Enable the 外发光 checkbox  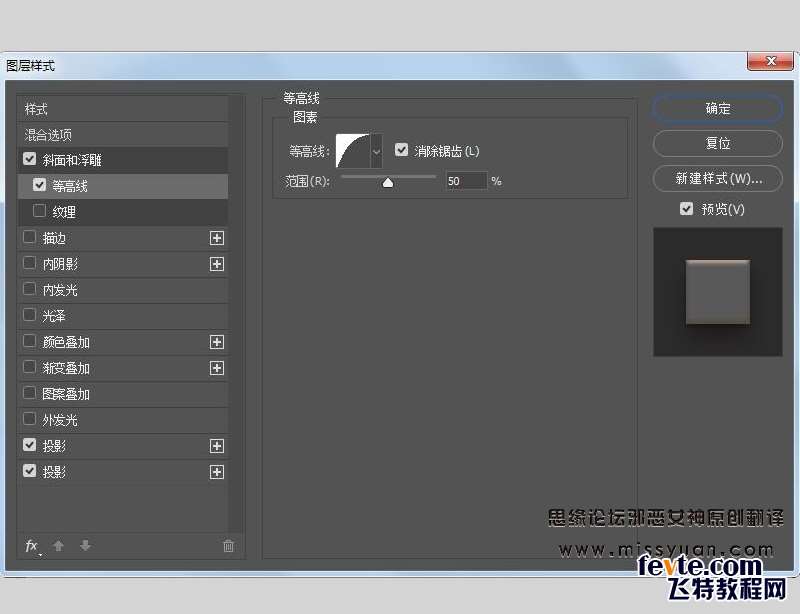pos(30,419)
